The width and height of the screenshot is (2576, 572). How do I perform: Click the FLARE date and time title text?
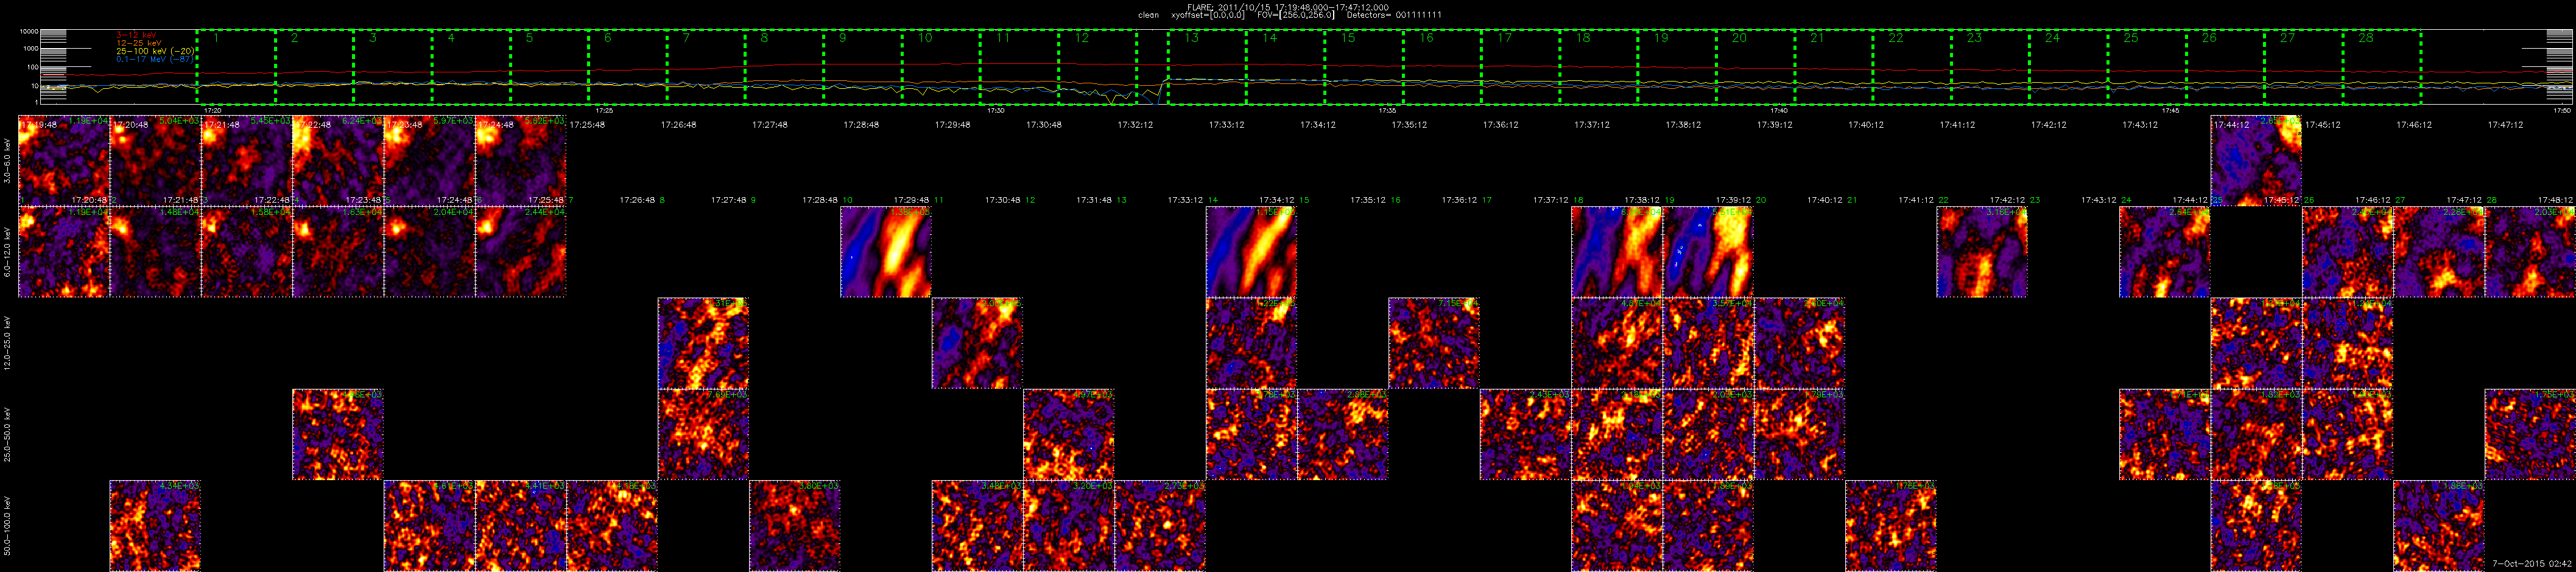1288,7
